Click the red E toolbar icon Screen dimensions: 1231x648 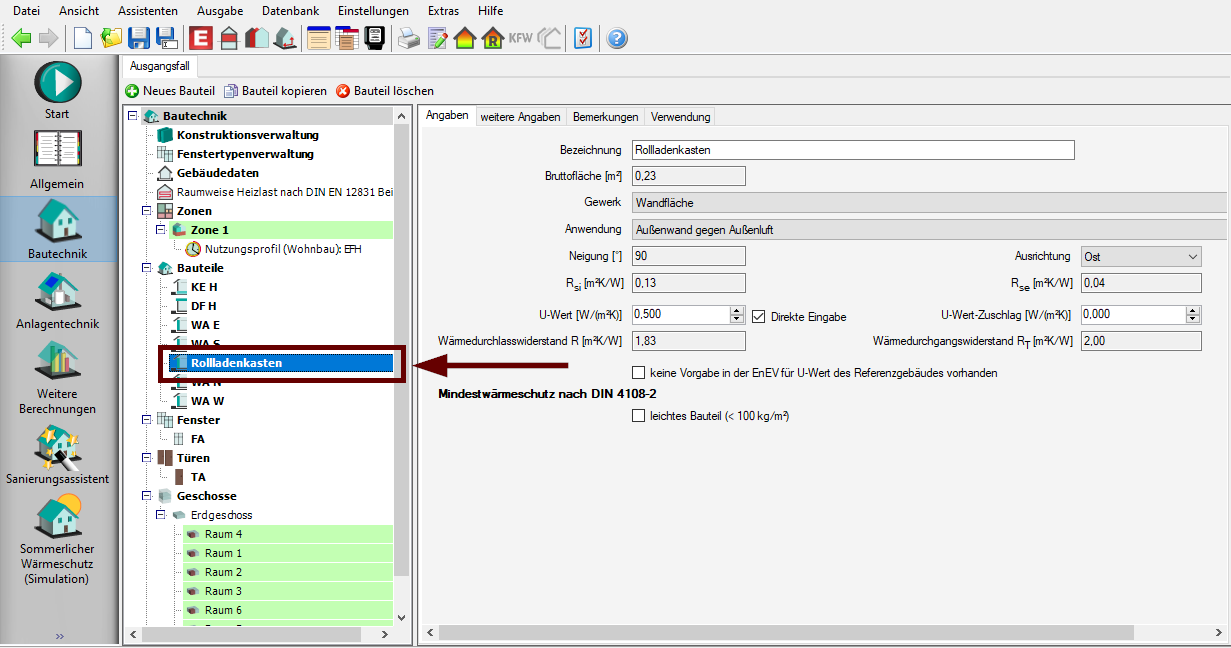coord(200,39)
